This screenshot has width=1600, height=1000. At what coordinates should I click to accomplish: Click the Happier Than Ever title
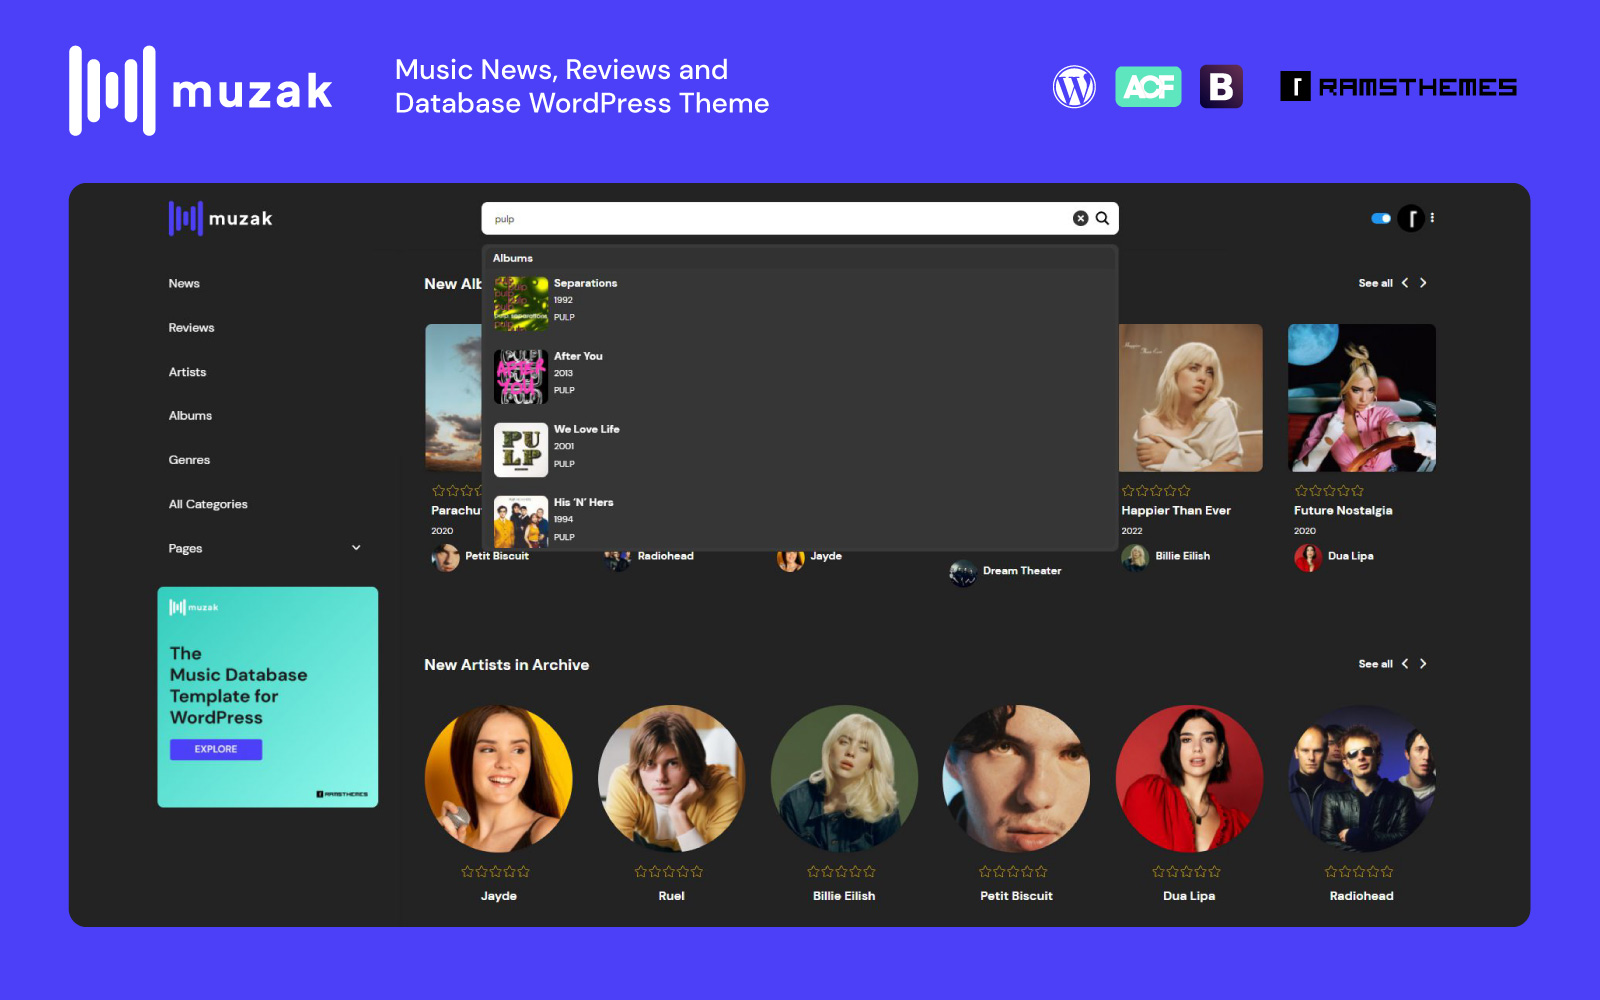(1176, 510)
